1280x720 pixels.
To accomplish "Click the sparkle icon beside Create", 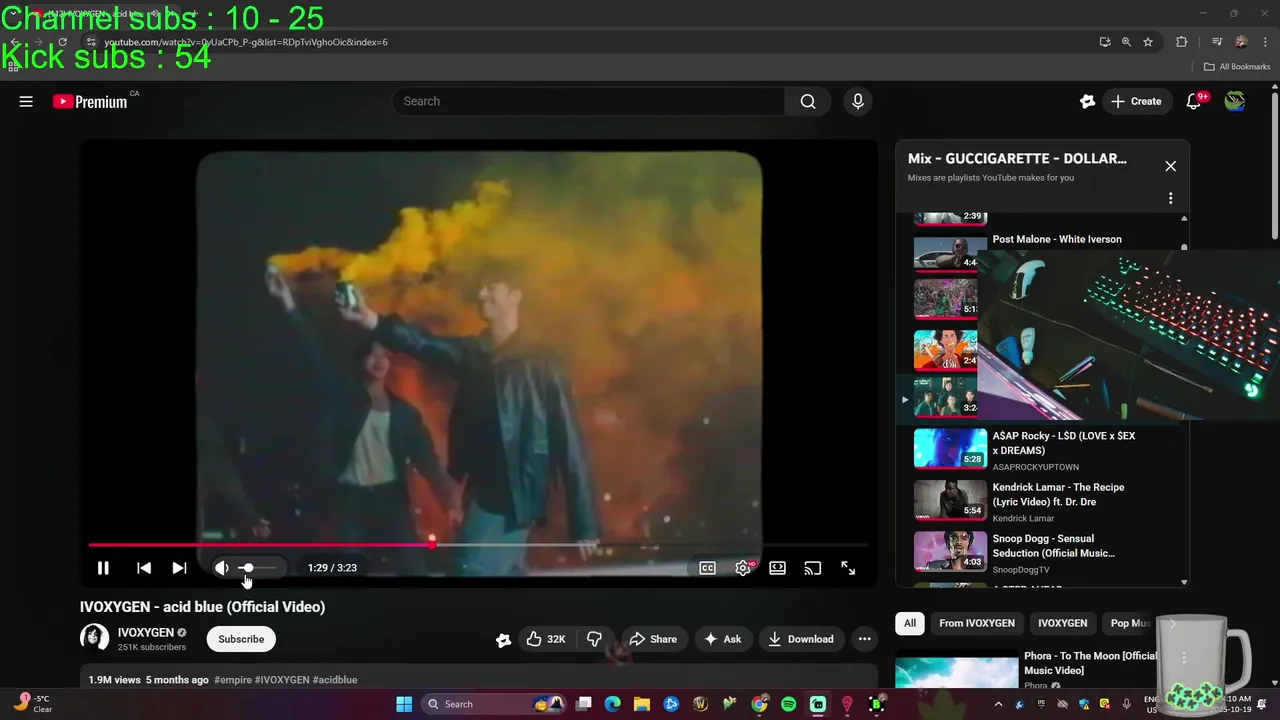I will 1087,101.
